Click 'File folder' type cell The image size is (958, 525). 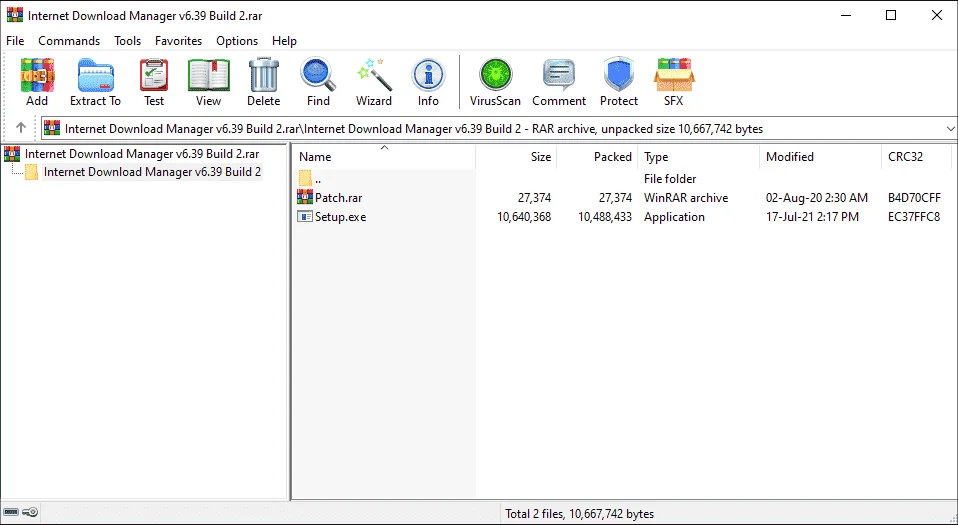[x=670, y=179]
